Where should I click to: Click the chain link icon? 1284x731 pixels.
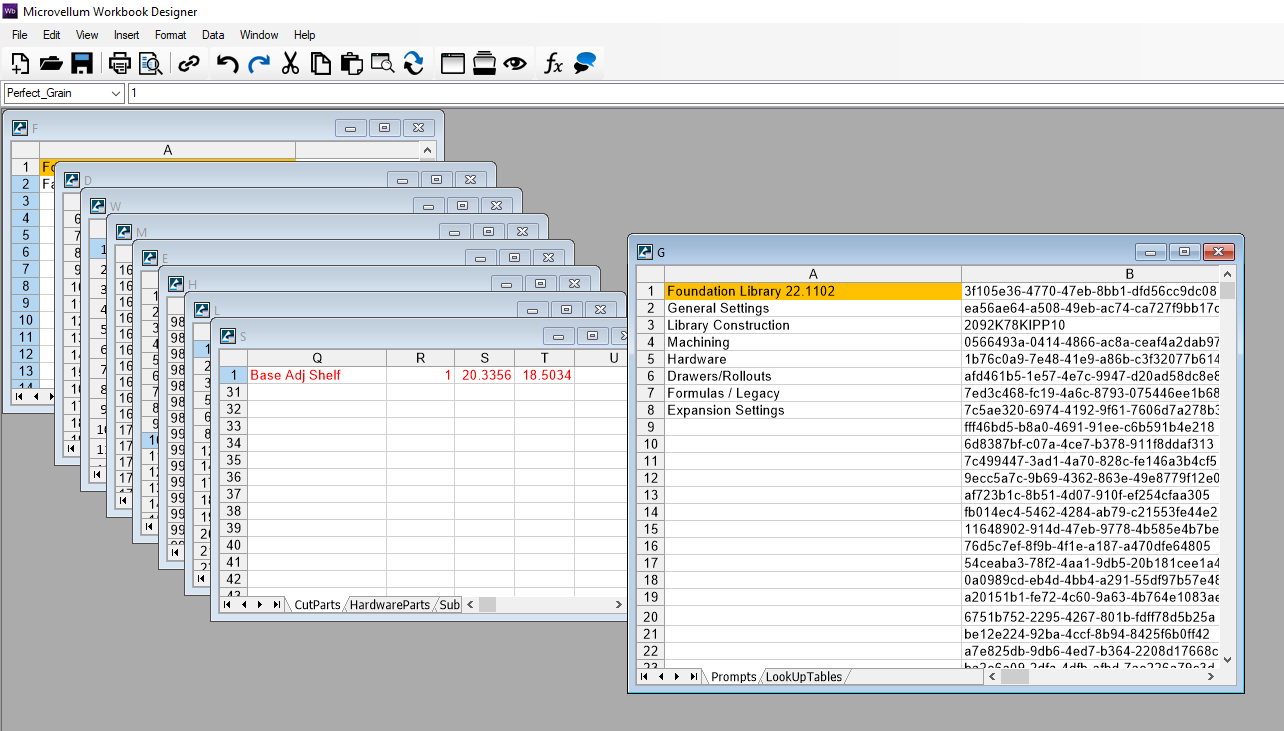(188, 63)
